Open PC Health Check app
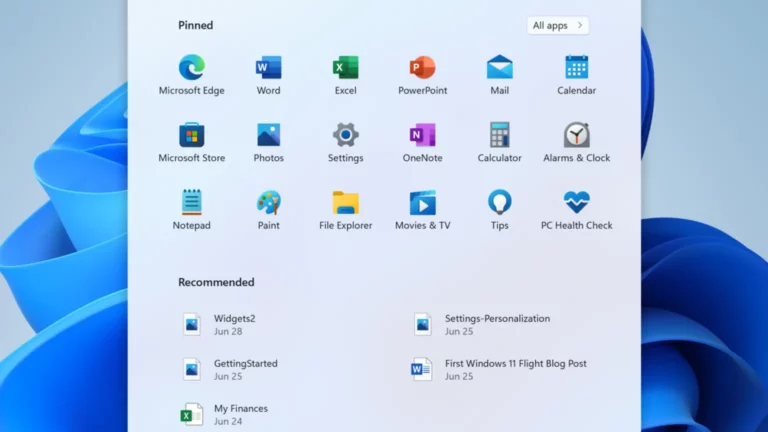Viewport: 768px width, 432px height. [x=576, y=210]
